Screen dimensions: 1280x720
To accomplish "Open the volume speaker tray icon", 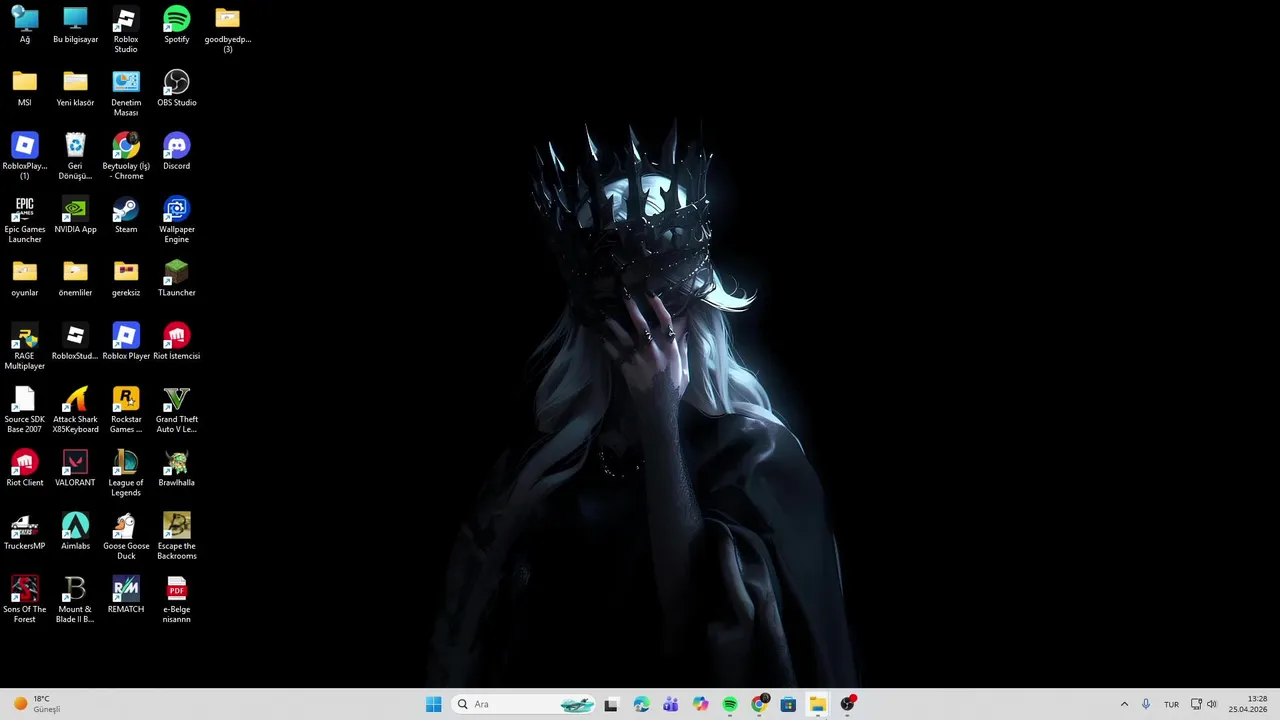I will coord(1212,704).
